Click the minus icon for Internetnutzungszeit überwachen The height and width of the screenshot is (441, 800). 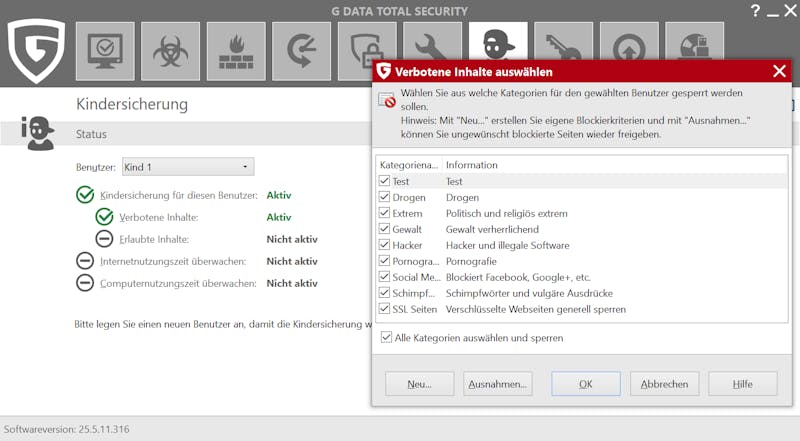(85, 261)
